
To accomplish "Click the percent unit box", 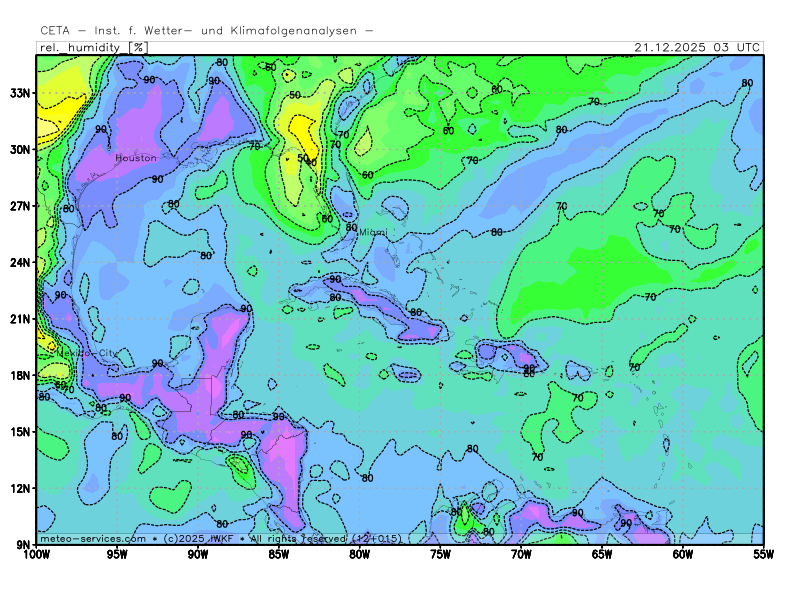I will 139,47.
